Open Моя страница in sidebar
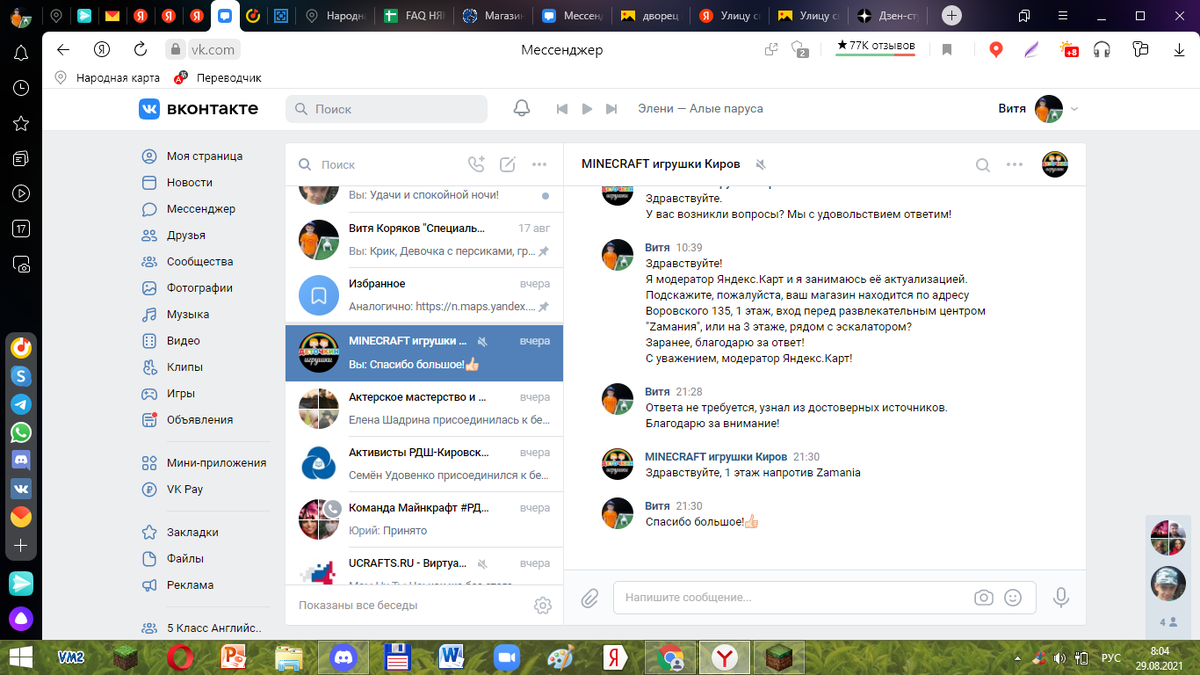The width and height of the screenshot is (1200, 675). point(204,156)
